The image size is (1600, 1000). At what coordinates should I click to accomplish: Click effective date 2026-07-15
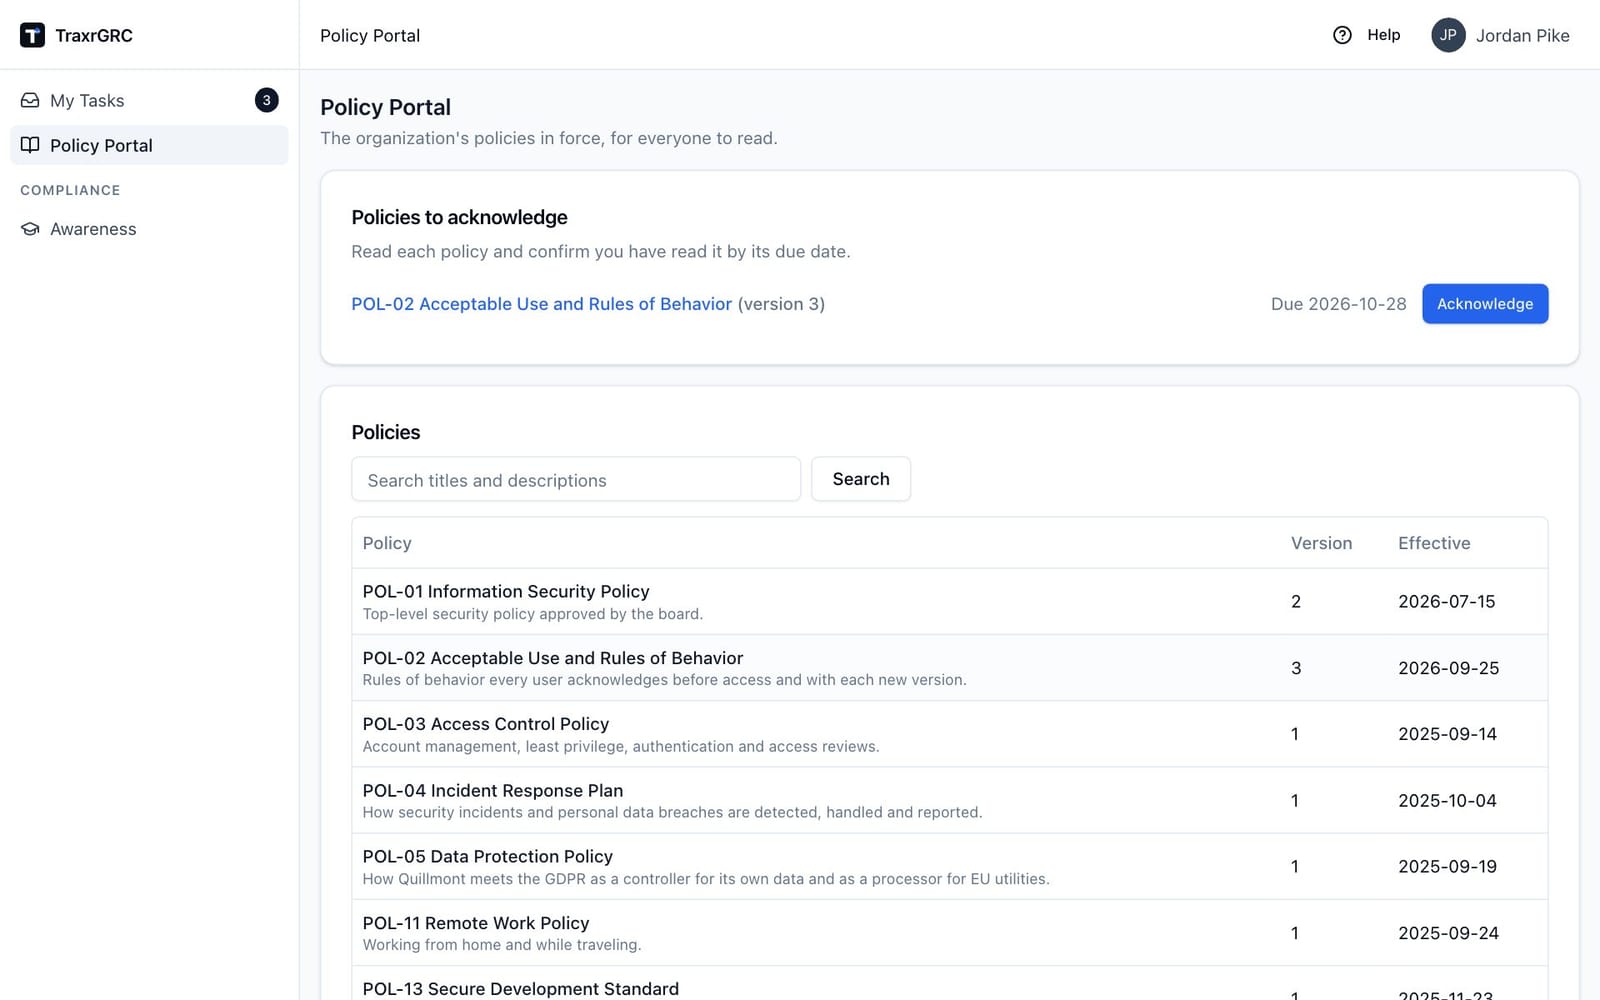coord(1446,602)
